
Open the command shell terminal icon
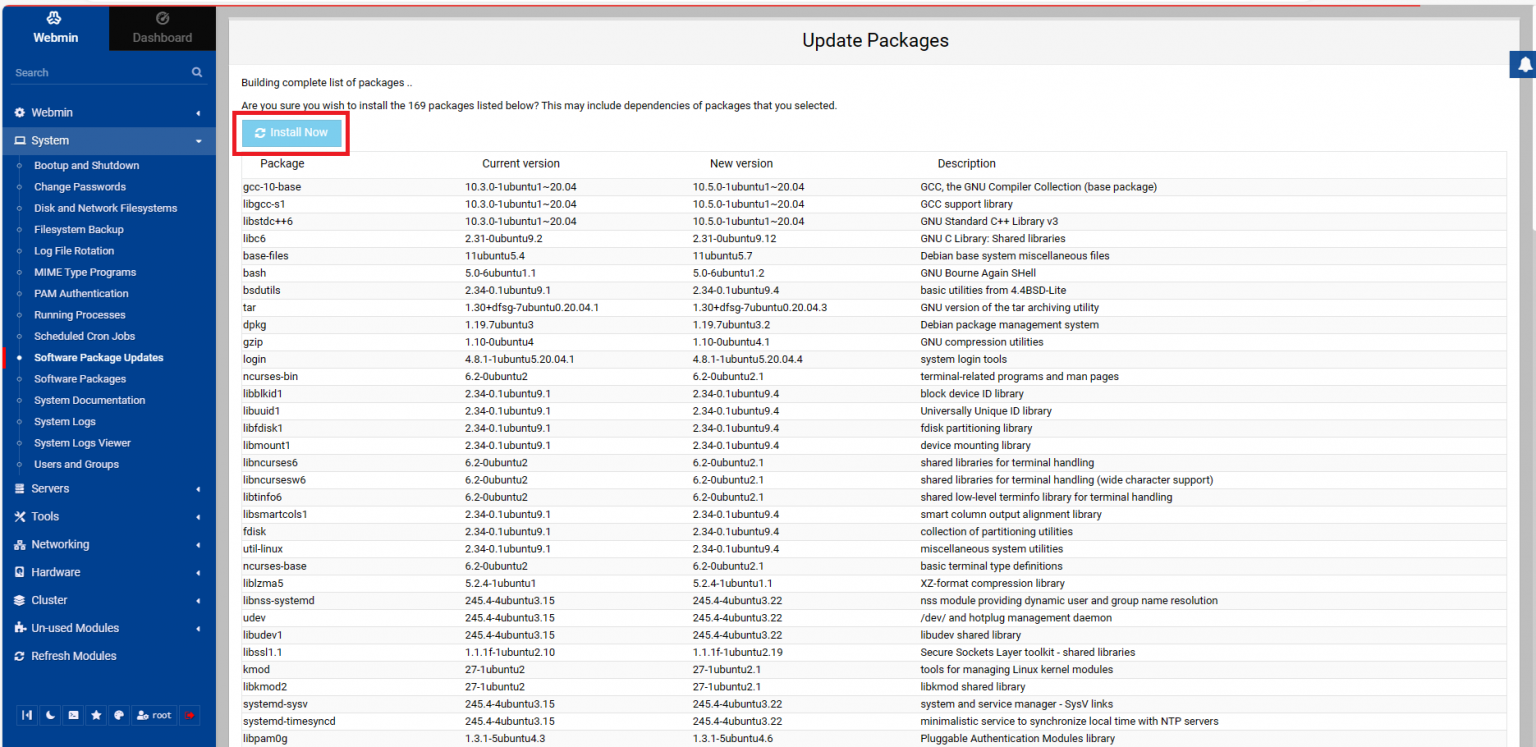(73, 715)
